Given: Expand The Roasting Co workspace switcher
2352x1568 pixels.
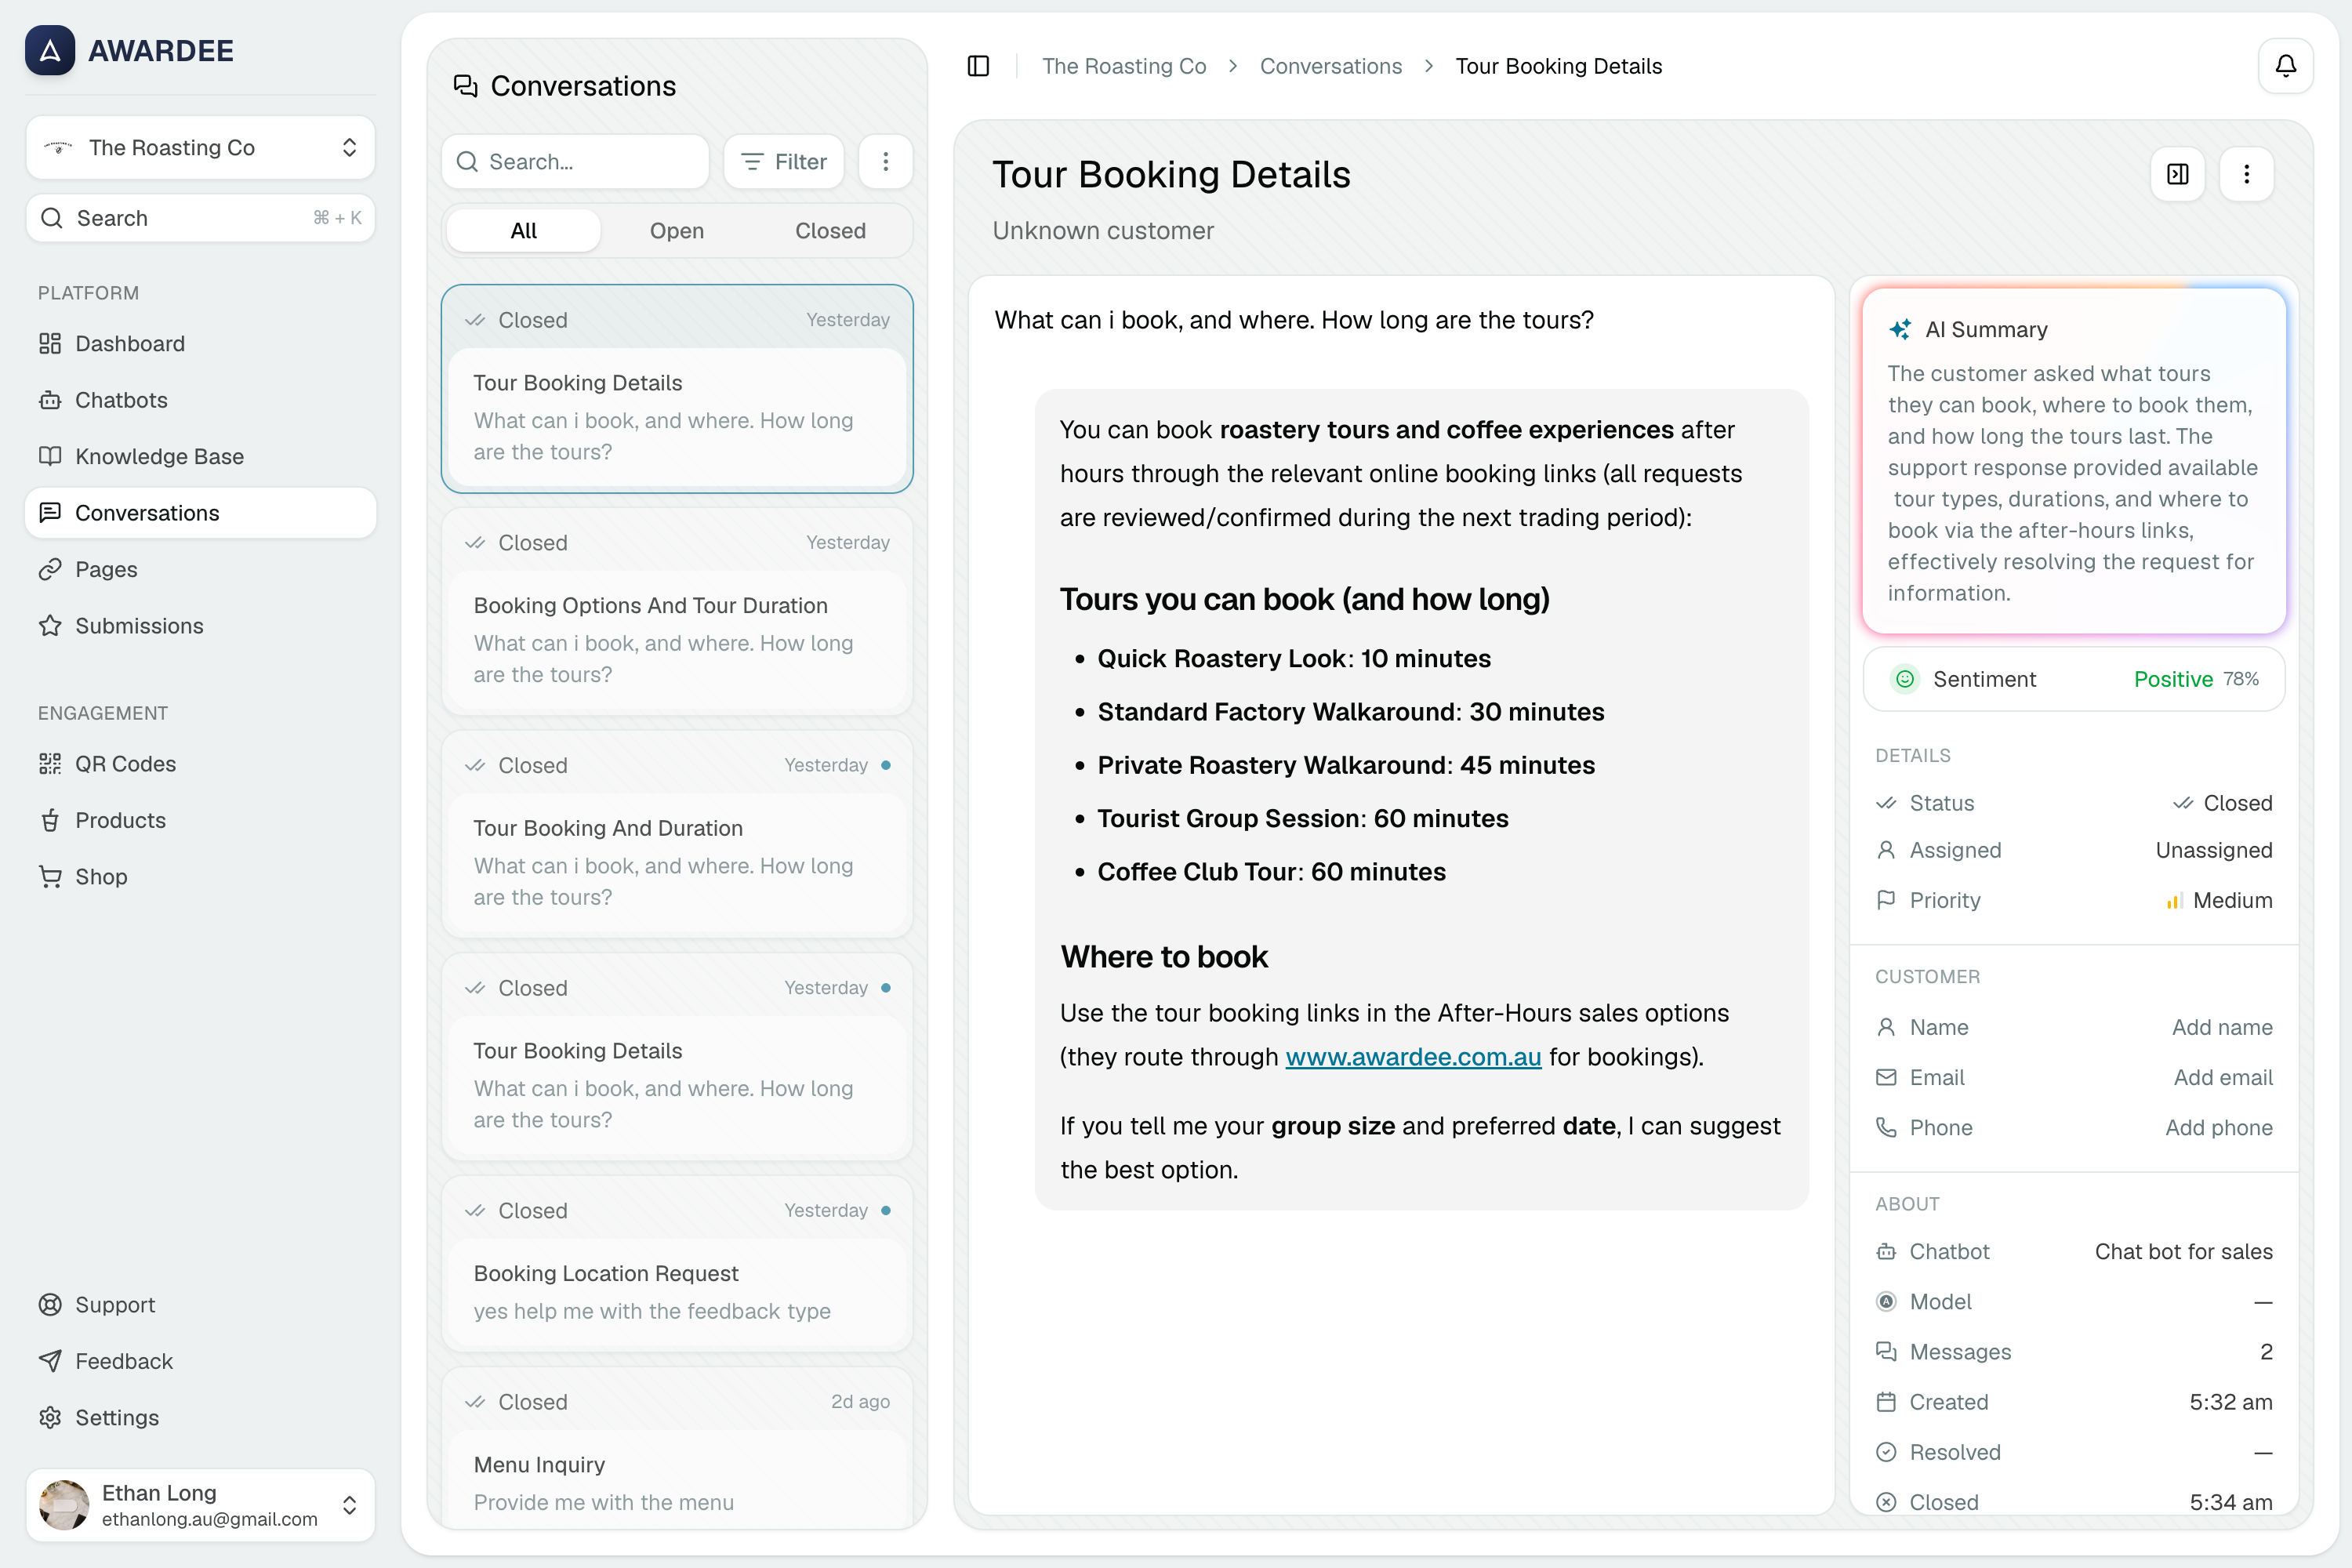Looking at the screenshot, I should (x=200, y=147).
